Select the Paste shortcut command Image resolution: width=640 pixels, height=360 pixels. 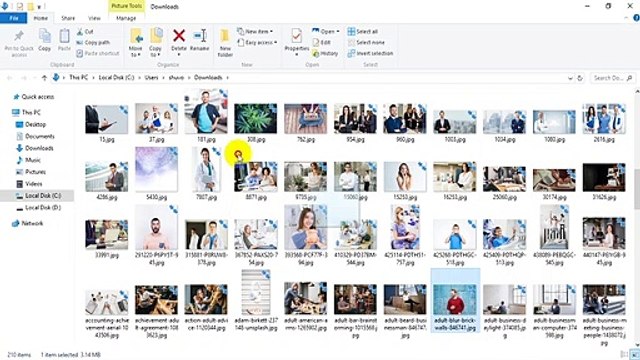[98, 53]
